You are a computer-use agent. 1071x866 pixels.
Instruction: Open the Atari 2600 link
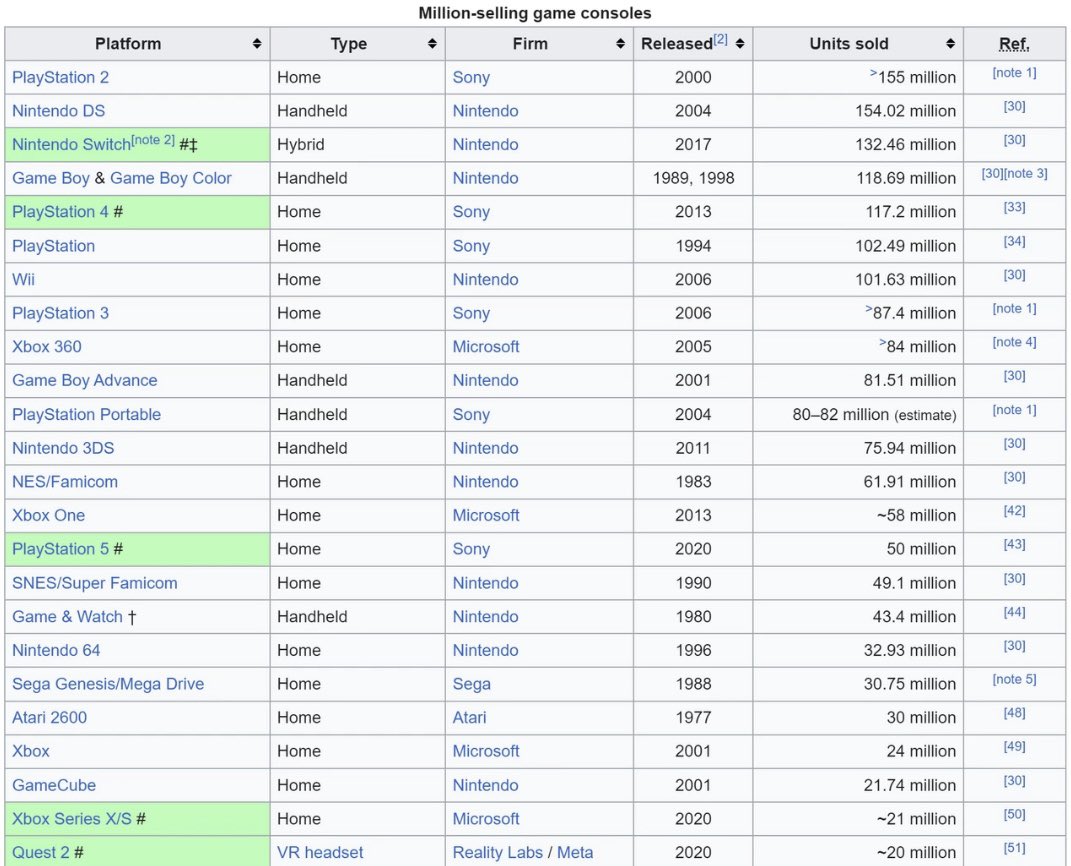pos(49,717)
